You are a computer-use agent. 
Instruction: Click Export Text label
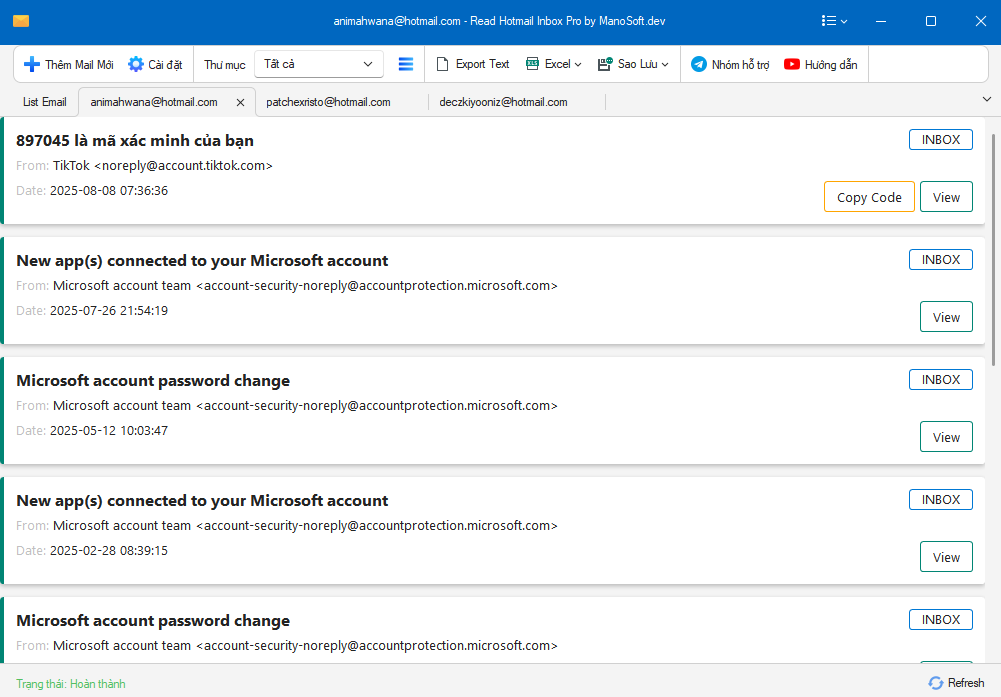tap(483, 64)
